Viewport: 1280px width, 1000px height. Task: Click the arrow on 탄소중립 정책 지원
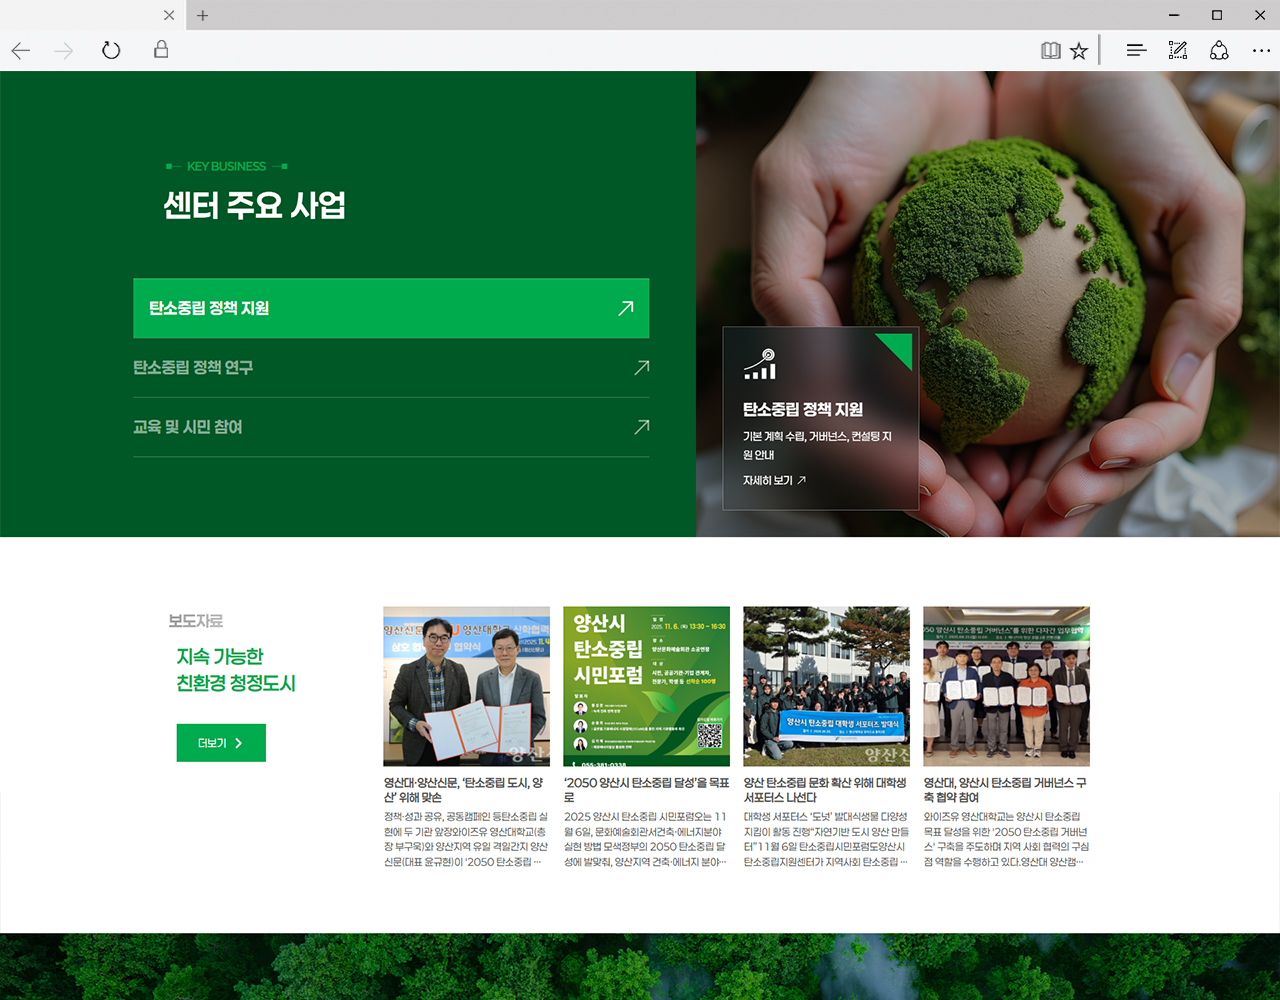(625, 308)
